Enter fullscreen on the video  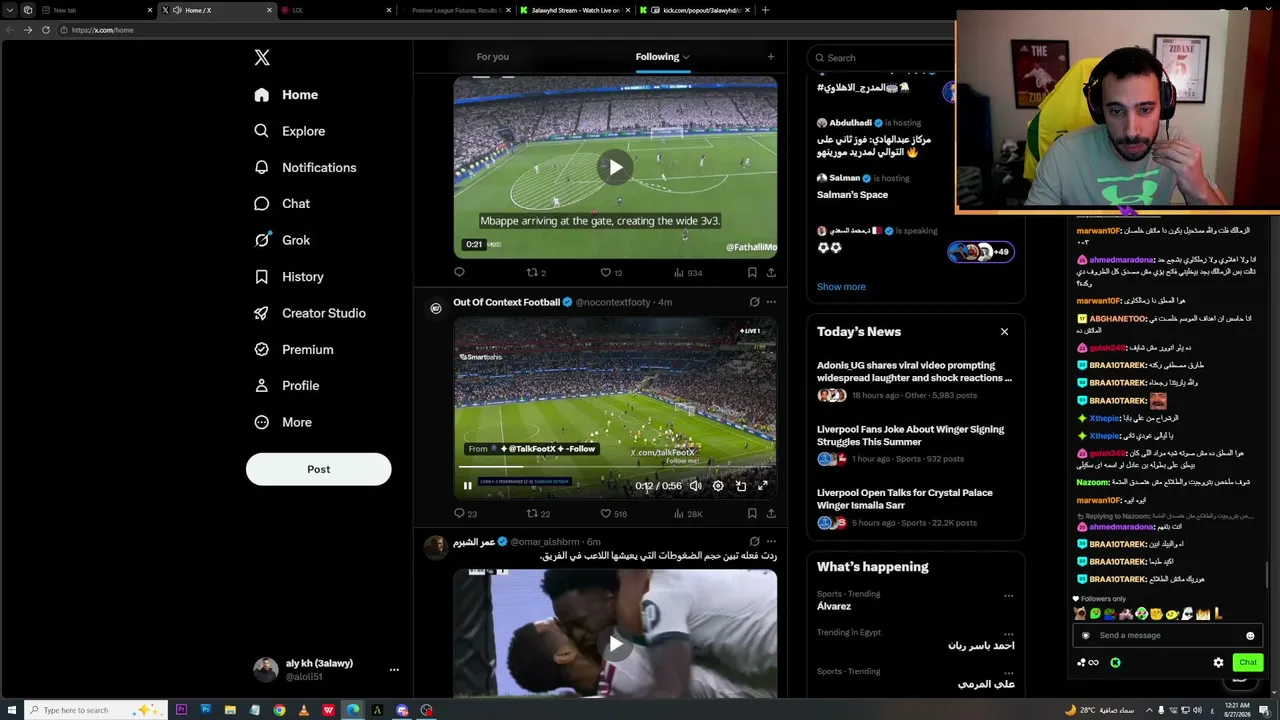tap(762, 486)
